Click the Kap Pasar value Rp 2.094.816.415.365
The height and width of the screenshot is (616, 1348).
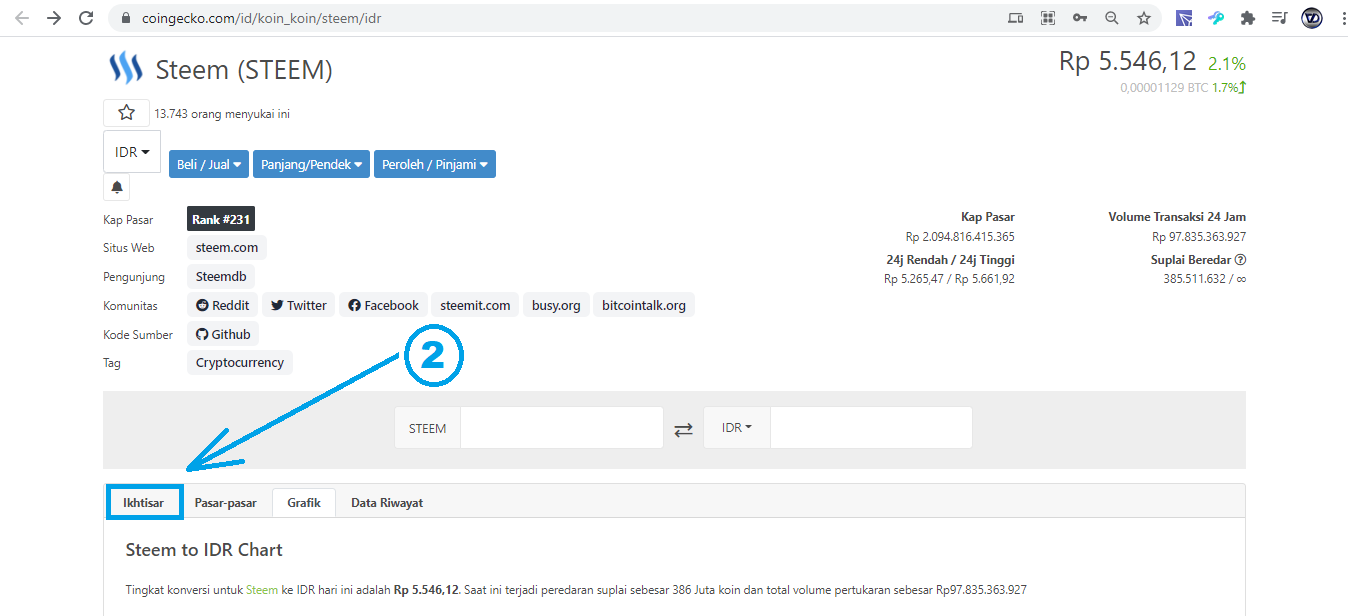(x=960, y=237)
